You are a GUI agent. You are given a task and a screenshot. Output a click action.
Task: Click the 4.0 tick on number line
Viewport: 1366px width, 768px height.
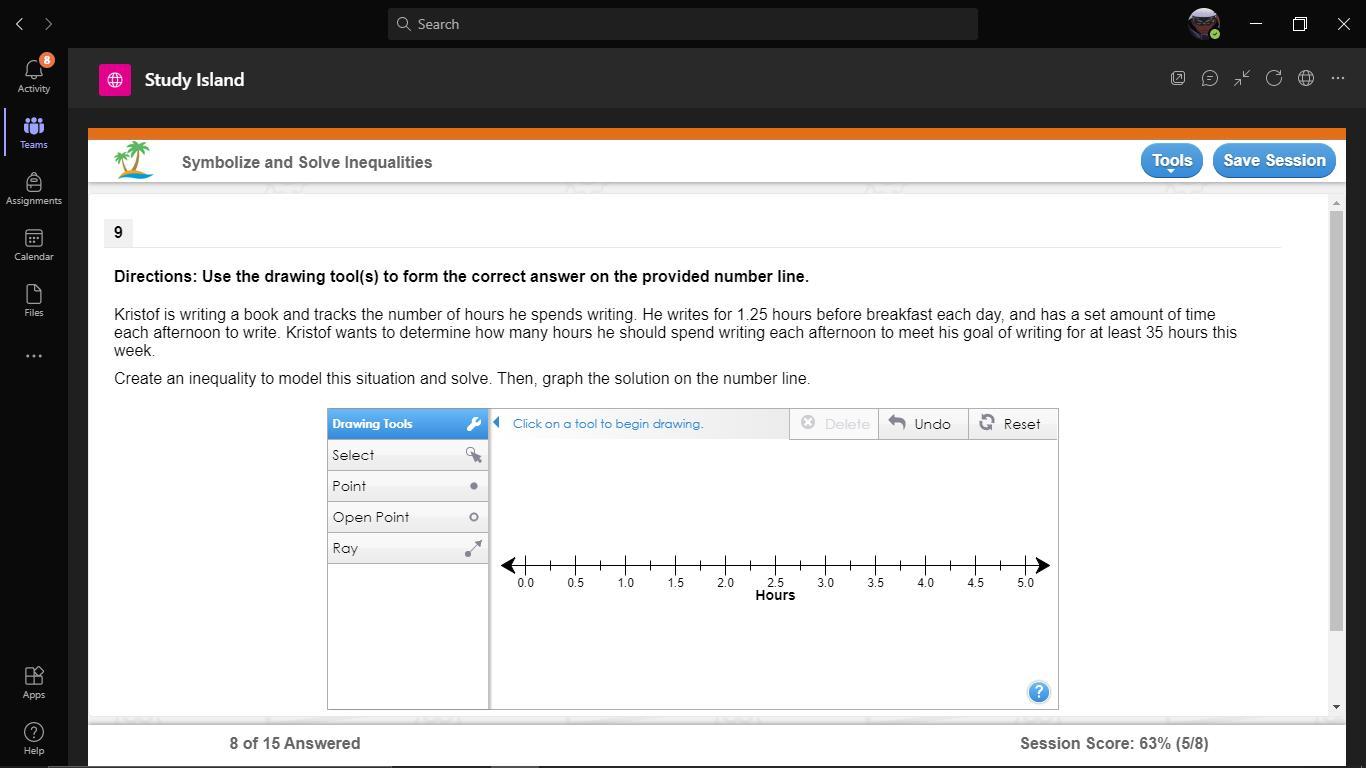pos(925,566)
